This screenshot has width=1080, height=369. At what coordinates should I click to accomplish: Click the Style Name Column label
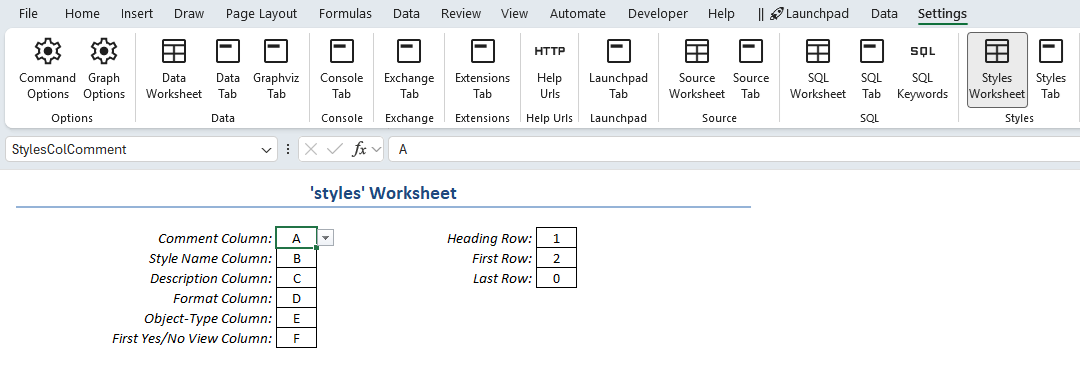(x=211, y=259)
